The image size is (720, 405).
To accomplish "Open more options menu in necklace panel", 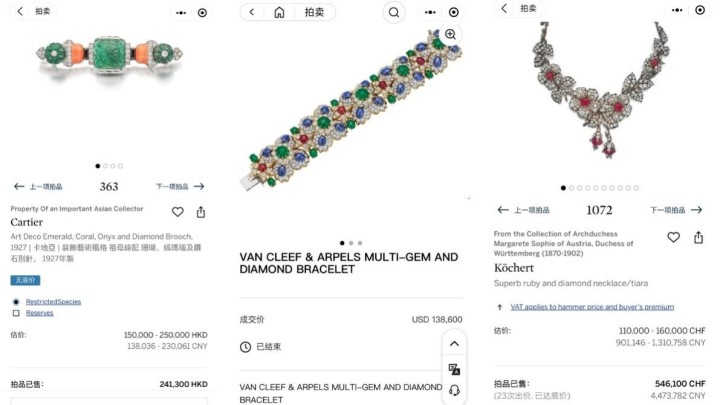I will (677, 10).
